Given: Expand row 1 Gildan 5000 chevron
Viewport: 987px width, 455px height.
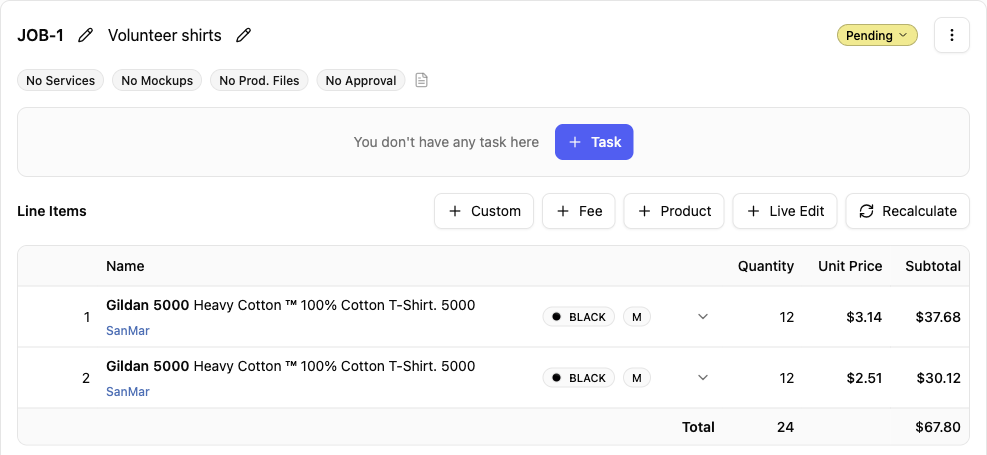Looking at the screenshot, I should 703,317.
